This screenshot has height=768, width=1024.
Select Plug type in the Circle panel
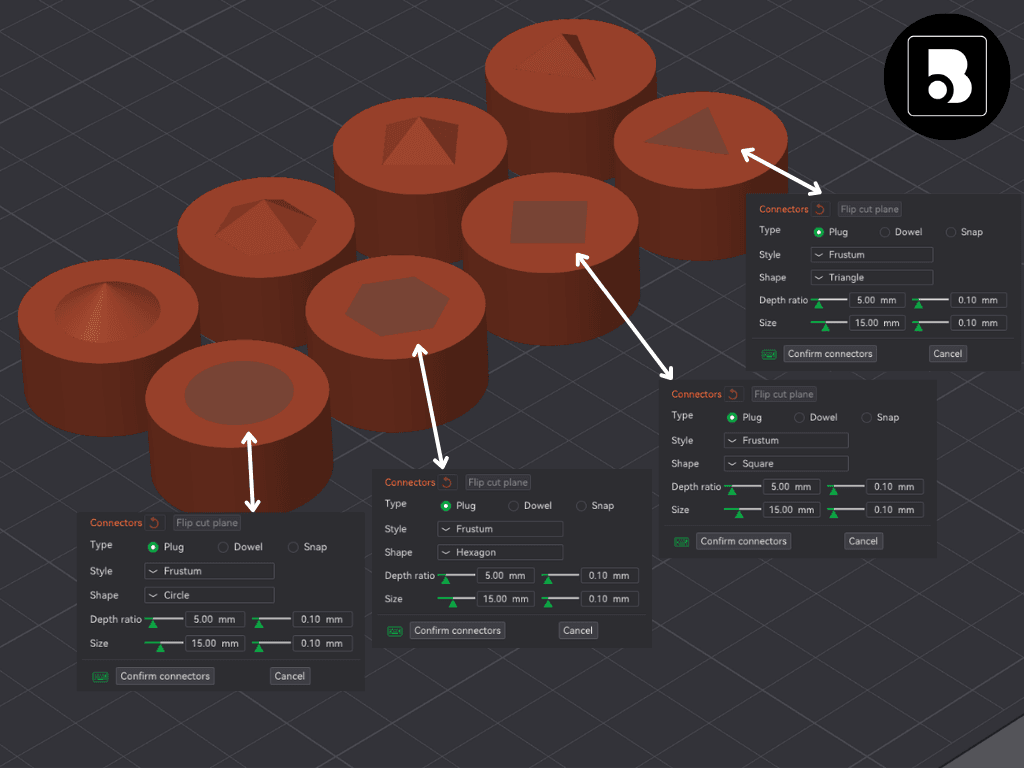[x=153, y=547]
